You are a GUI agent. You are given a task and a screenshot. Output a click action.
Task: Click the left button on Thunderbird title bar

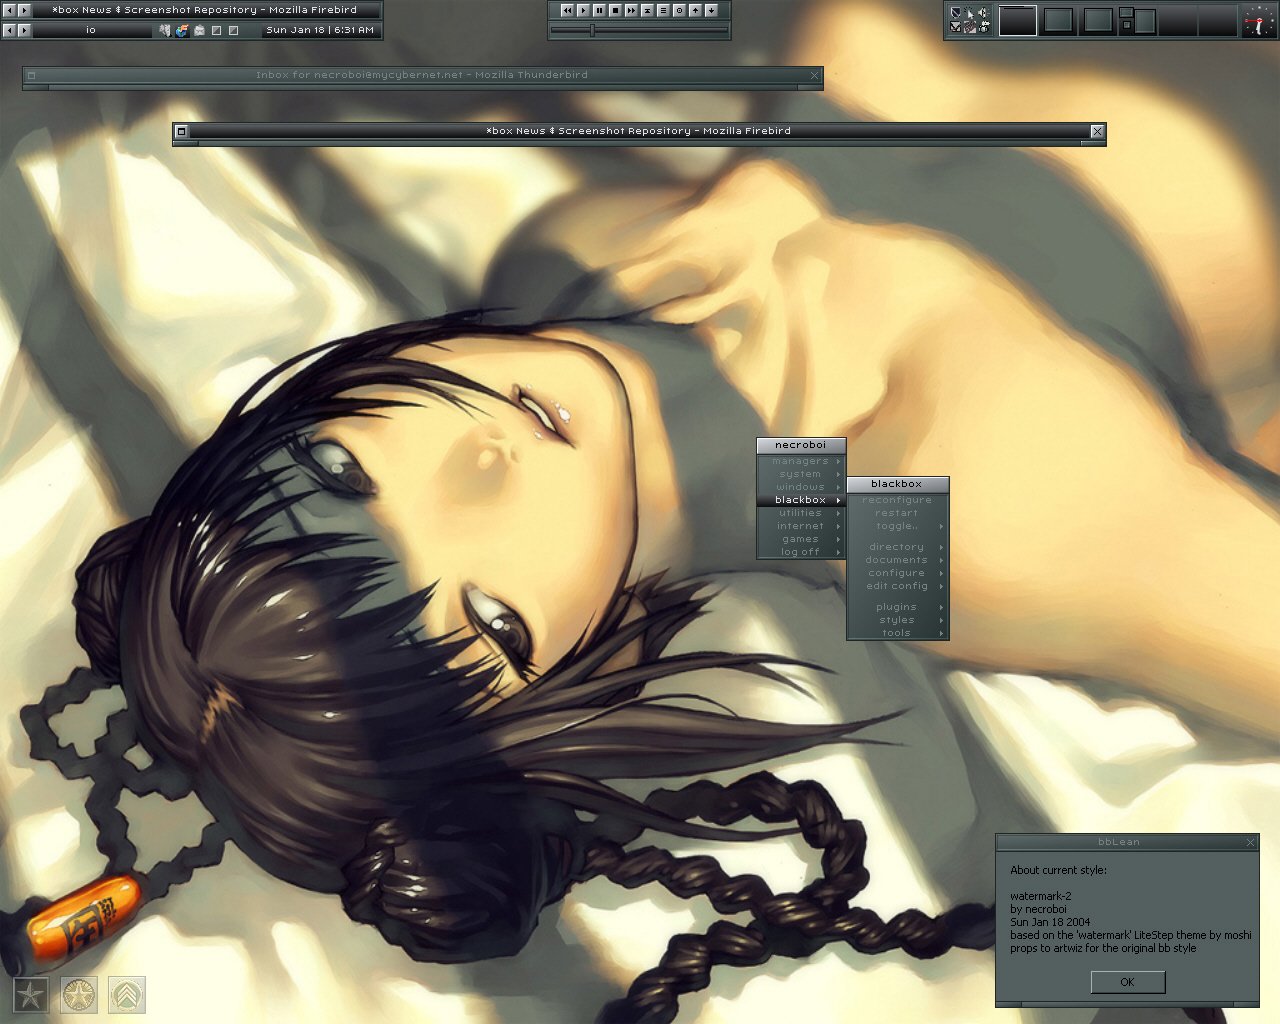click(x=31, y=75)
